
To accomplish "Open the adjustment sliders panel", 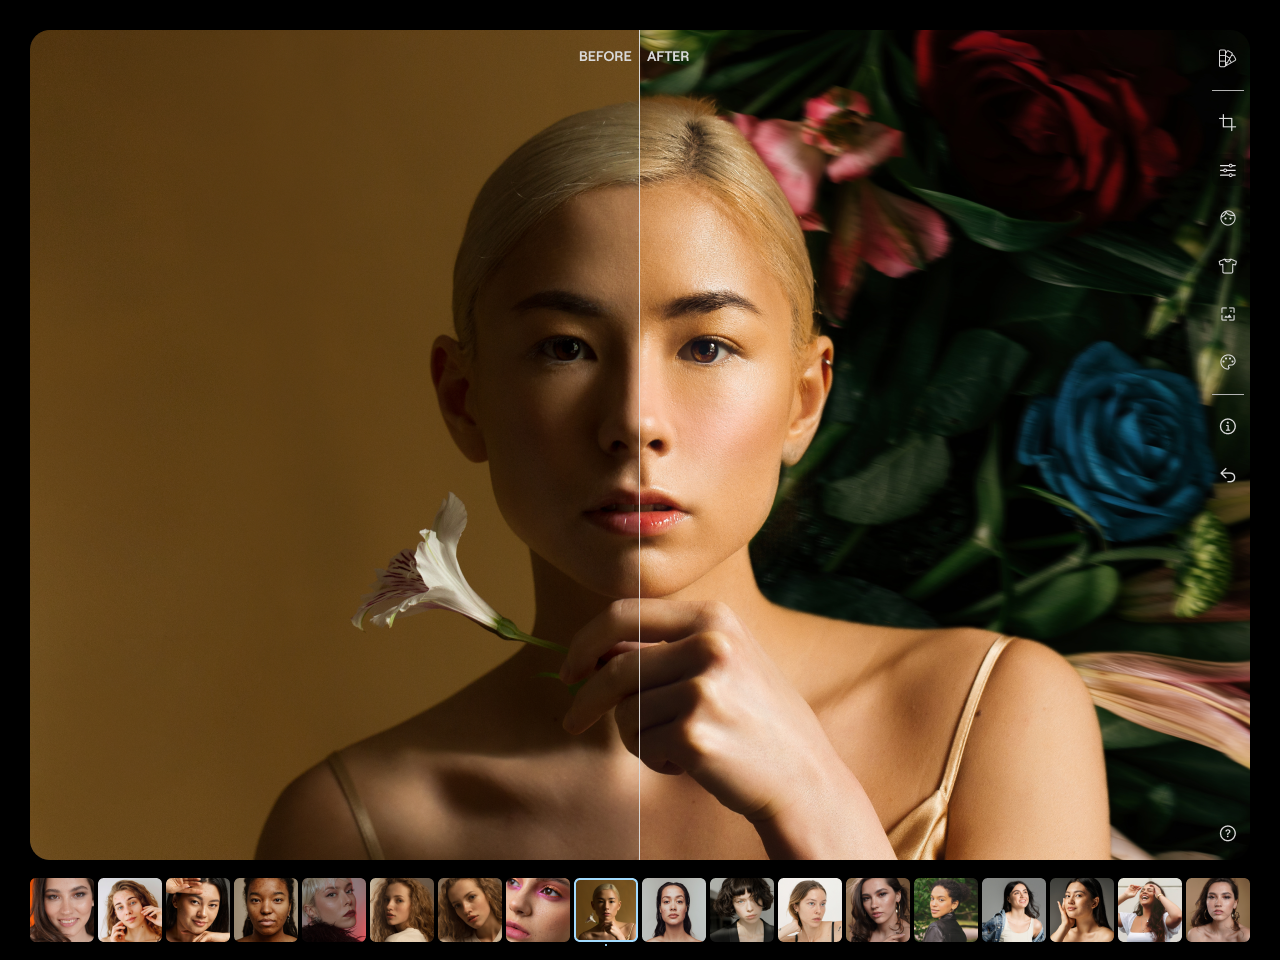I will pyautogui.click(x=1227, y=171).
